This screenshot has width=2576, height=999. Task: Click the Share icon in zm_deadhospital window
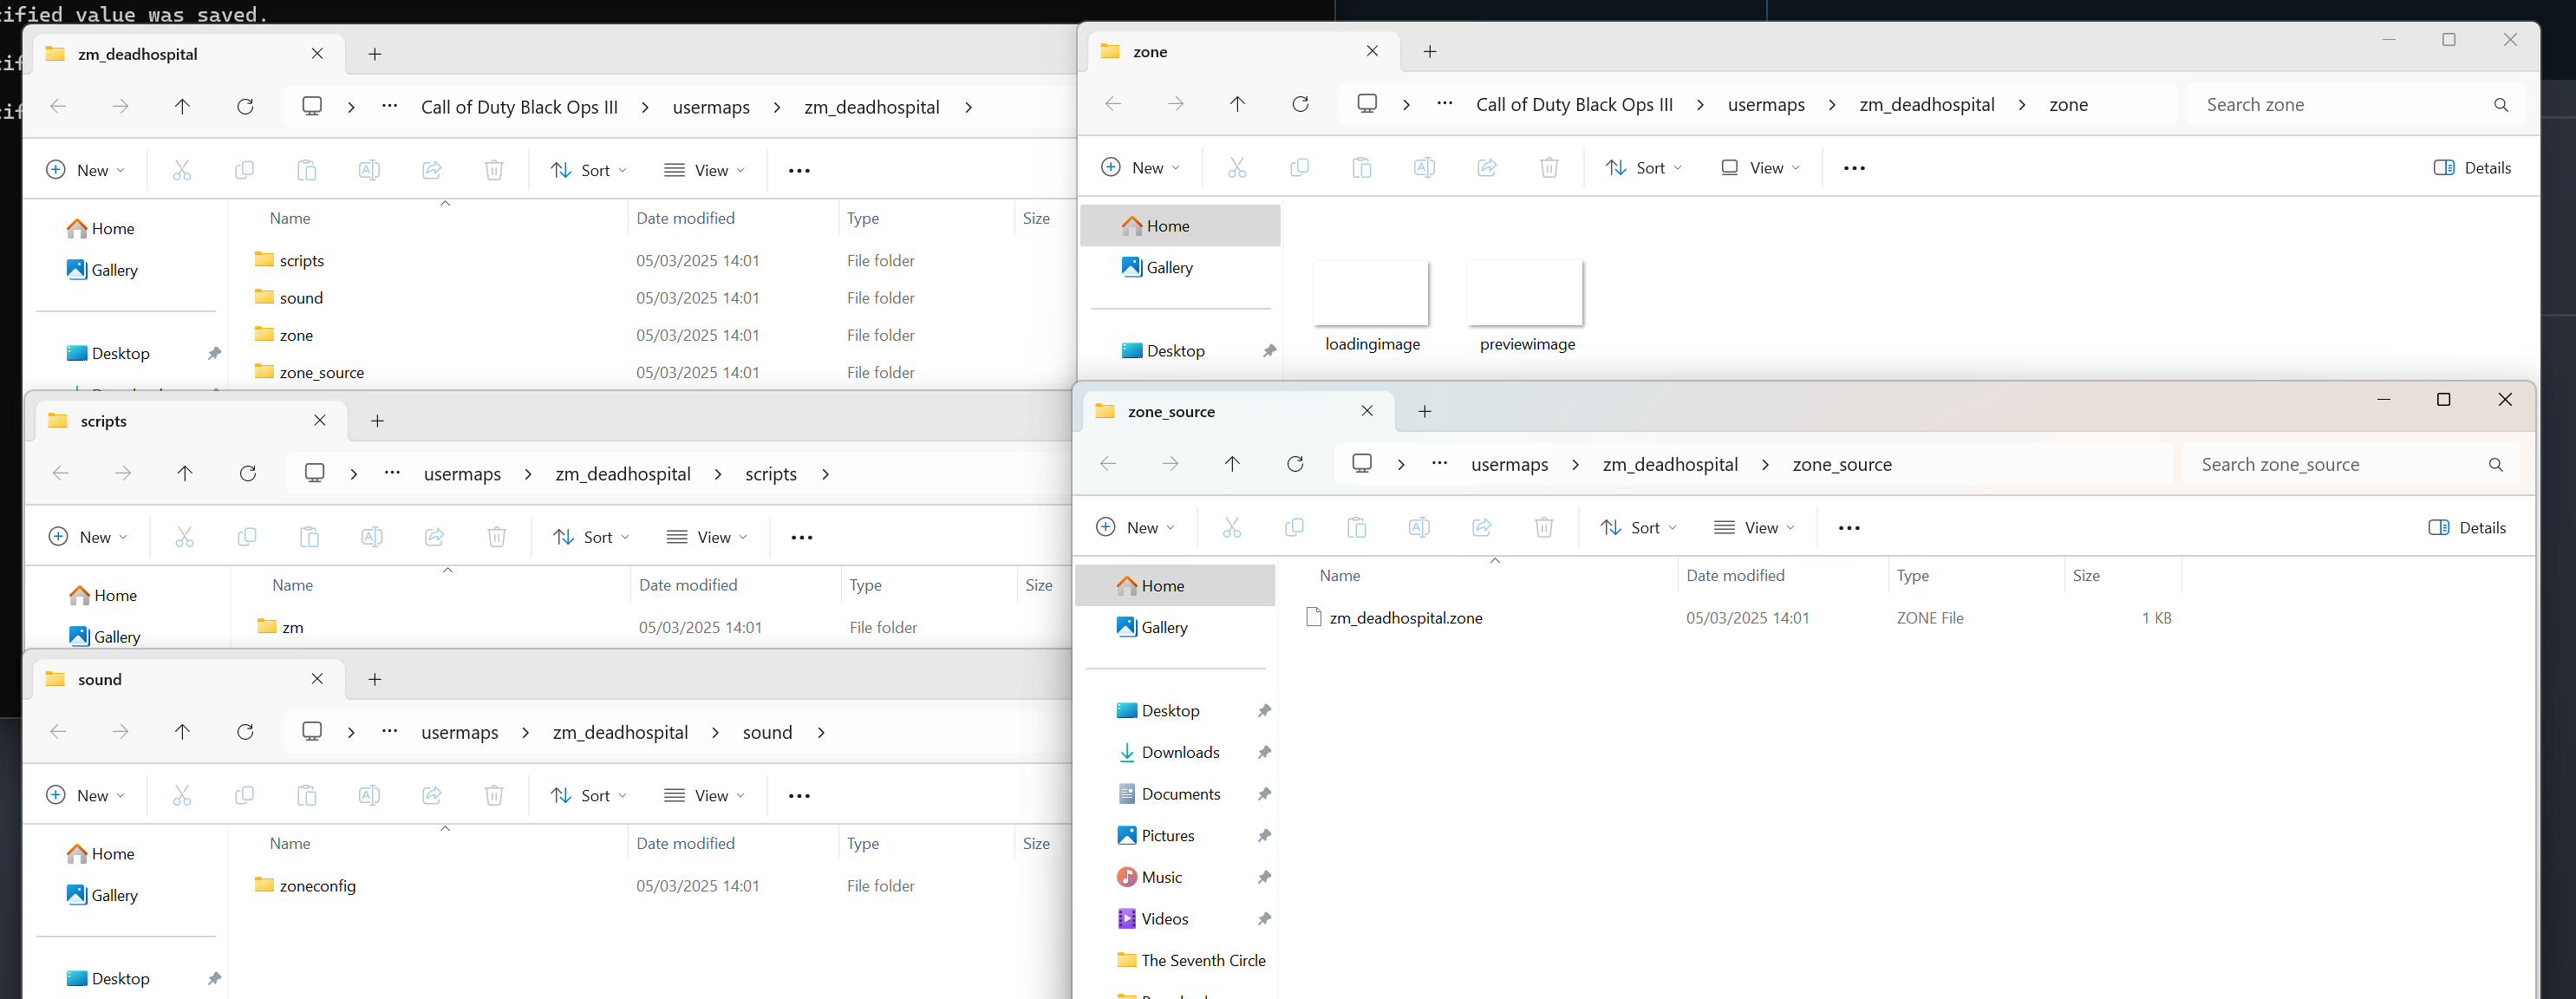(x=432, y=170)
